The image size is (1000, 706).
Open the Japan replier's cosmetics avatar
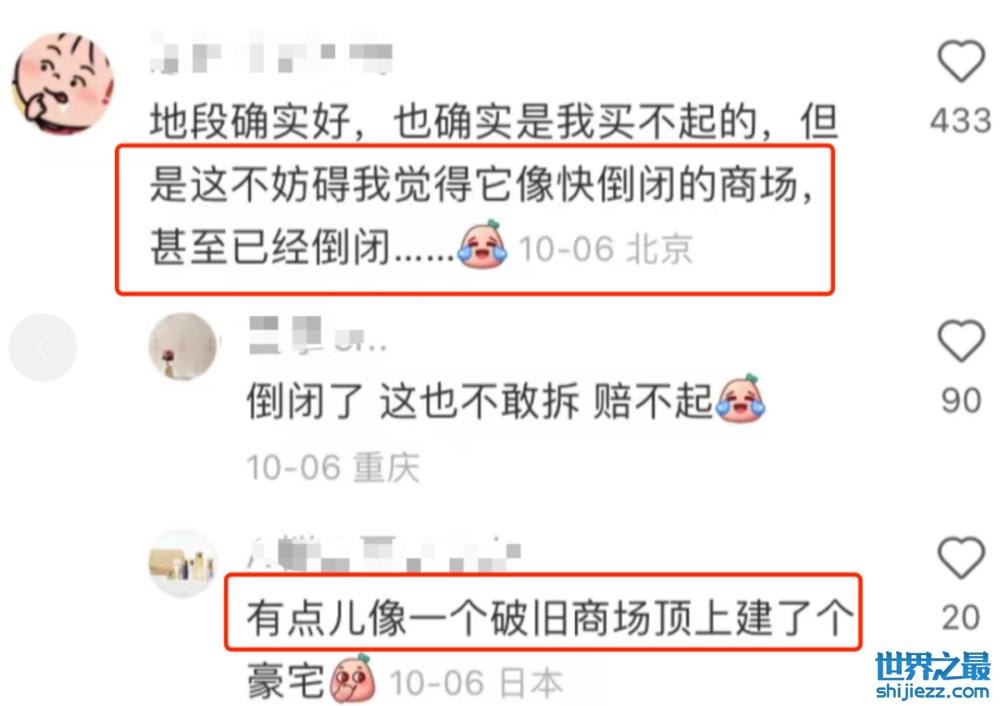(x=183, y=564)
